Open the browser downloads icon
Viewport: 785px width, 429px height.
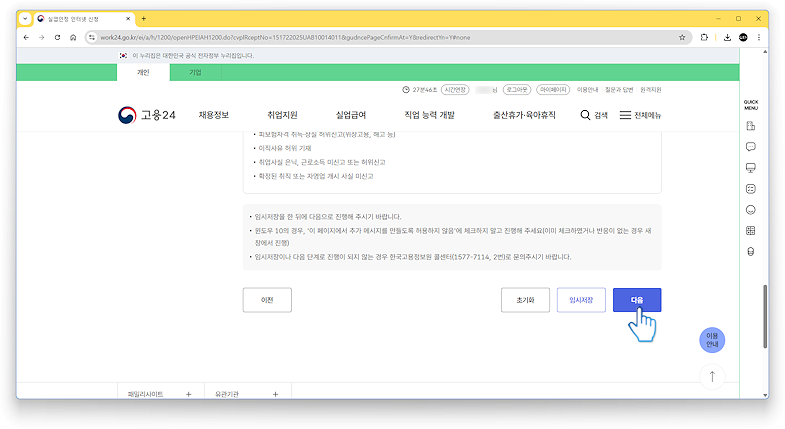point(727,38)
